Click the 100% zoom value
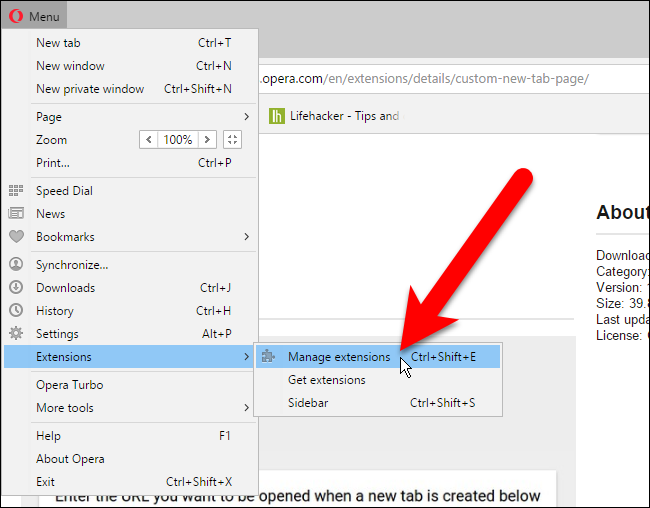Viewport: 650px width, 508px height. click(x=177, y=140)
